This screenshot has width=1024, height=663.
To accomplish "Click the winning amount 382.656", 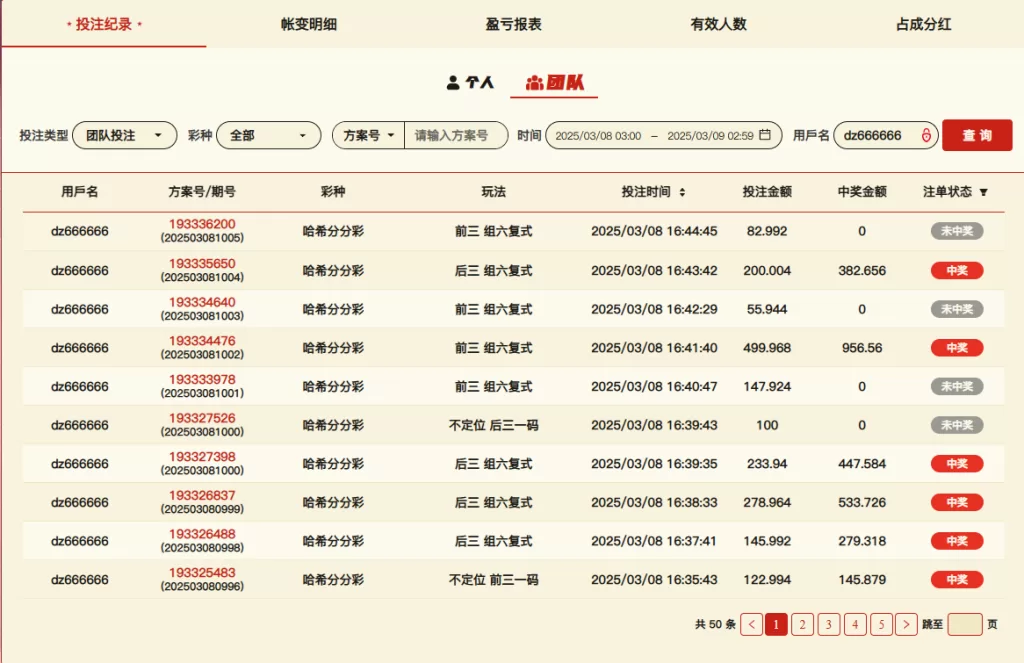I will [862, 270].
